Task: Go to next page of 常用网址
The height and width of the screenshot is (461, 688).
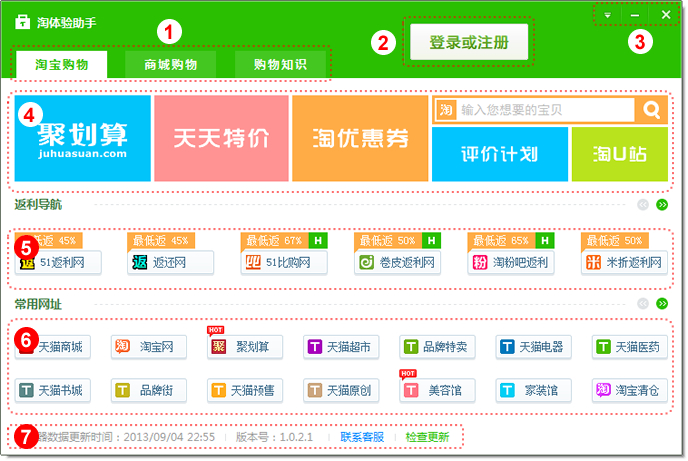Action: pos(662,304)
